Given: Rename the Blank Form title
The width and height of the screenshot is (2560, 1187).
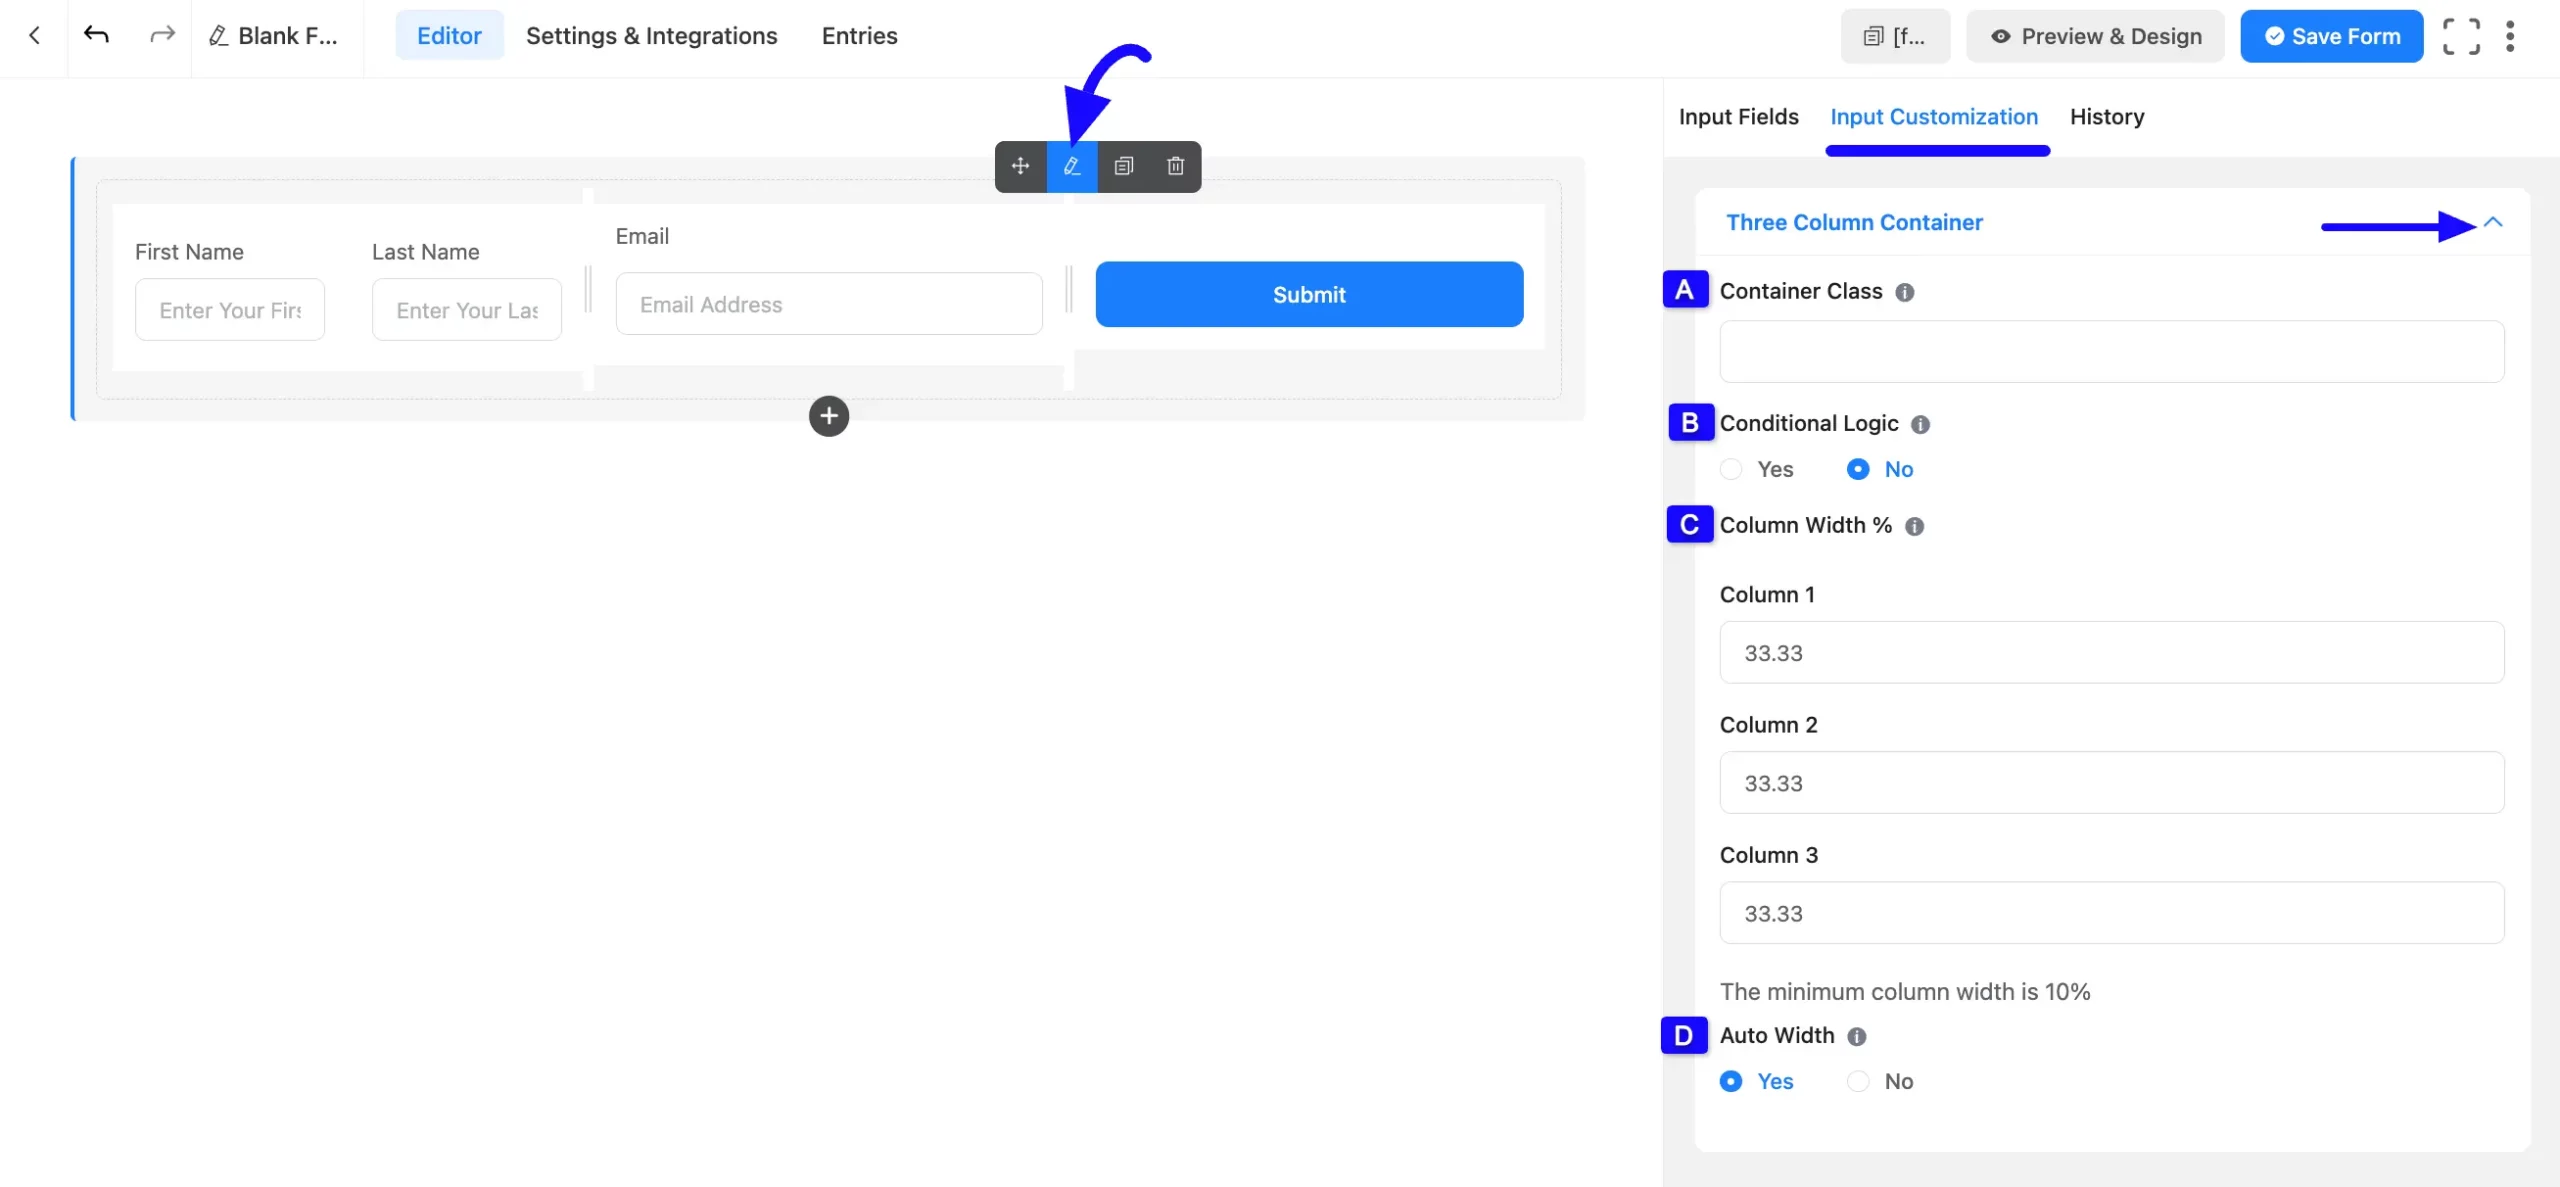Looking at the screenshot, I should 273,36.
